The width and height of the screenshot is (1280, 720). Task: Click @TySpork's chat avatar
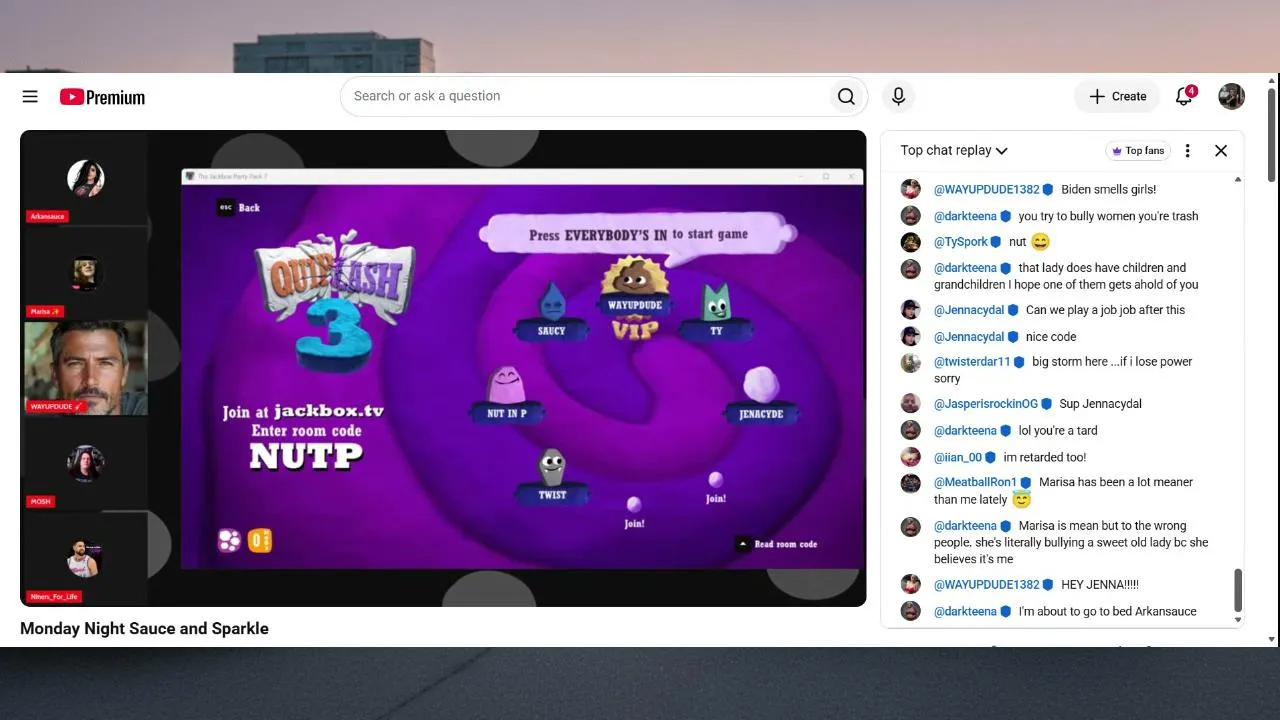coord(910,242)
